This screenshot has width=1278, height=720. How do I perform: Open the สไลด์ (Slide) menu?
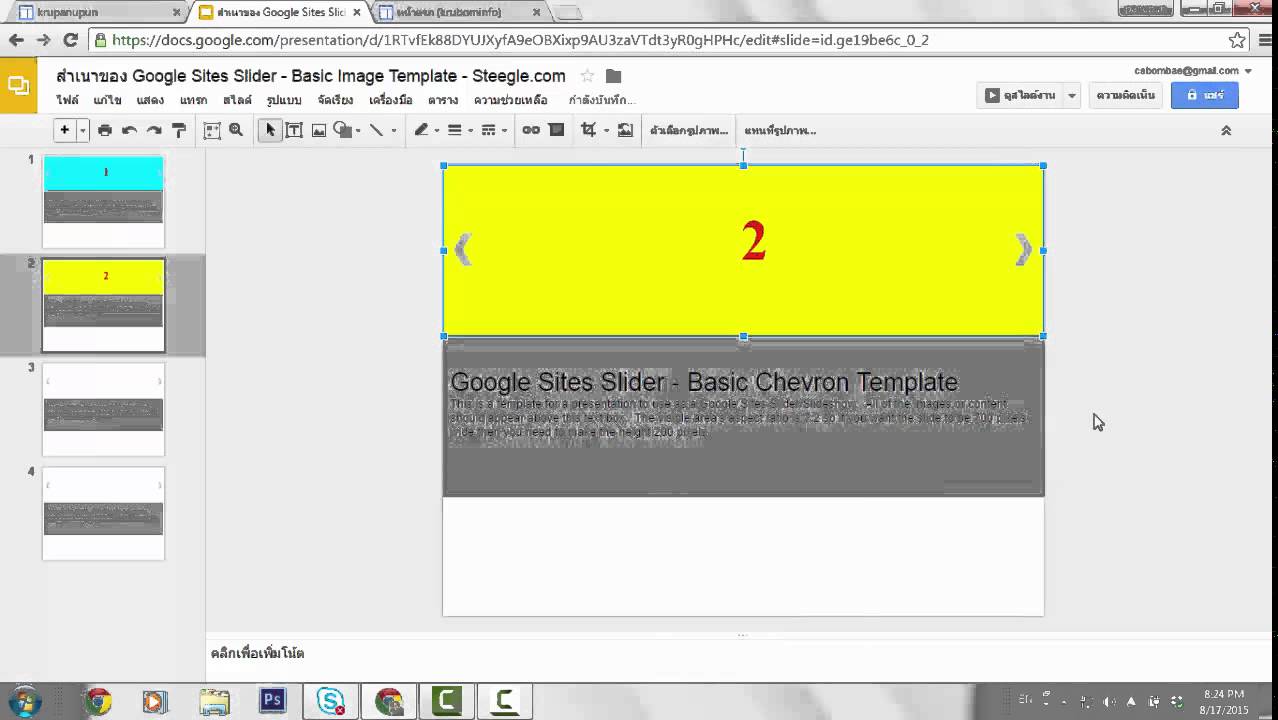point(237,100)
